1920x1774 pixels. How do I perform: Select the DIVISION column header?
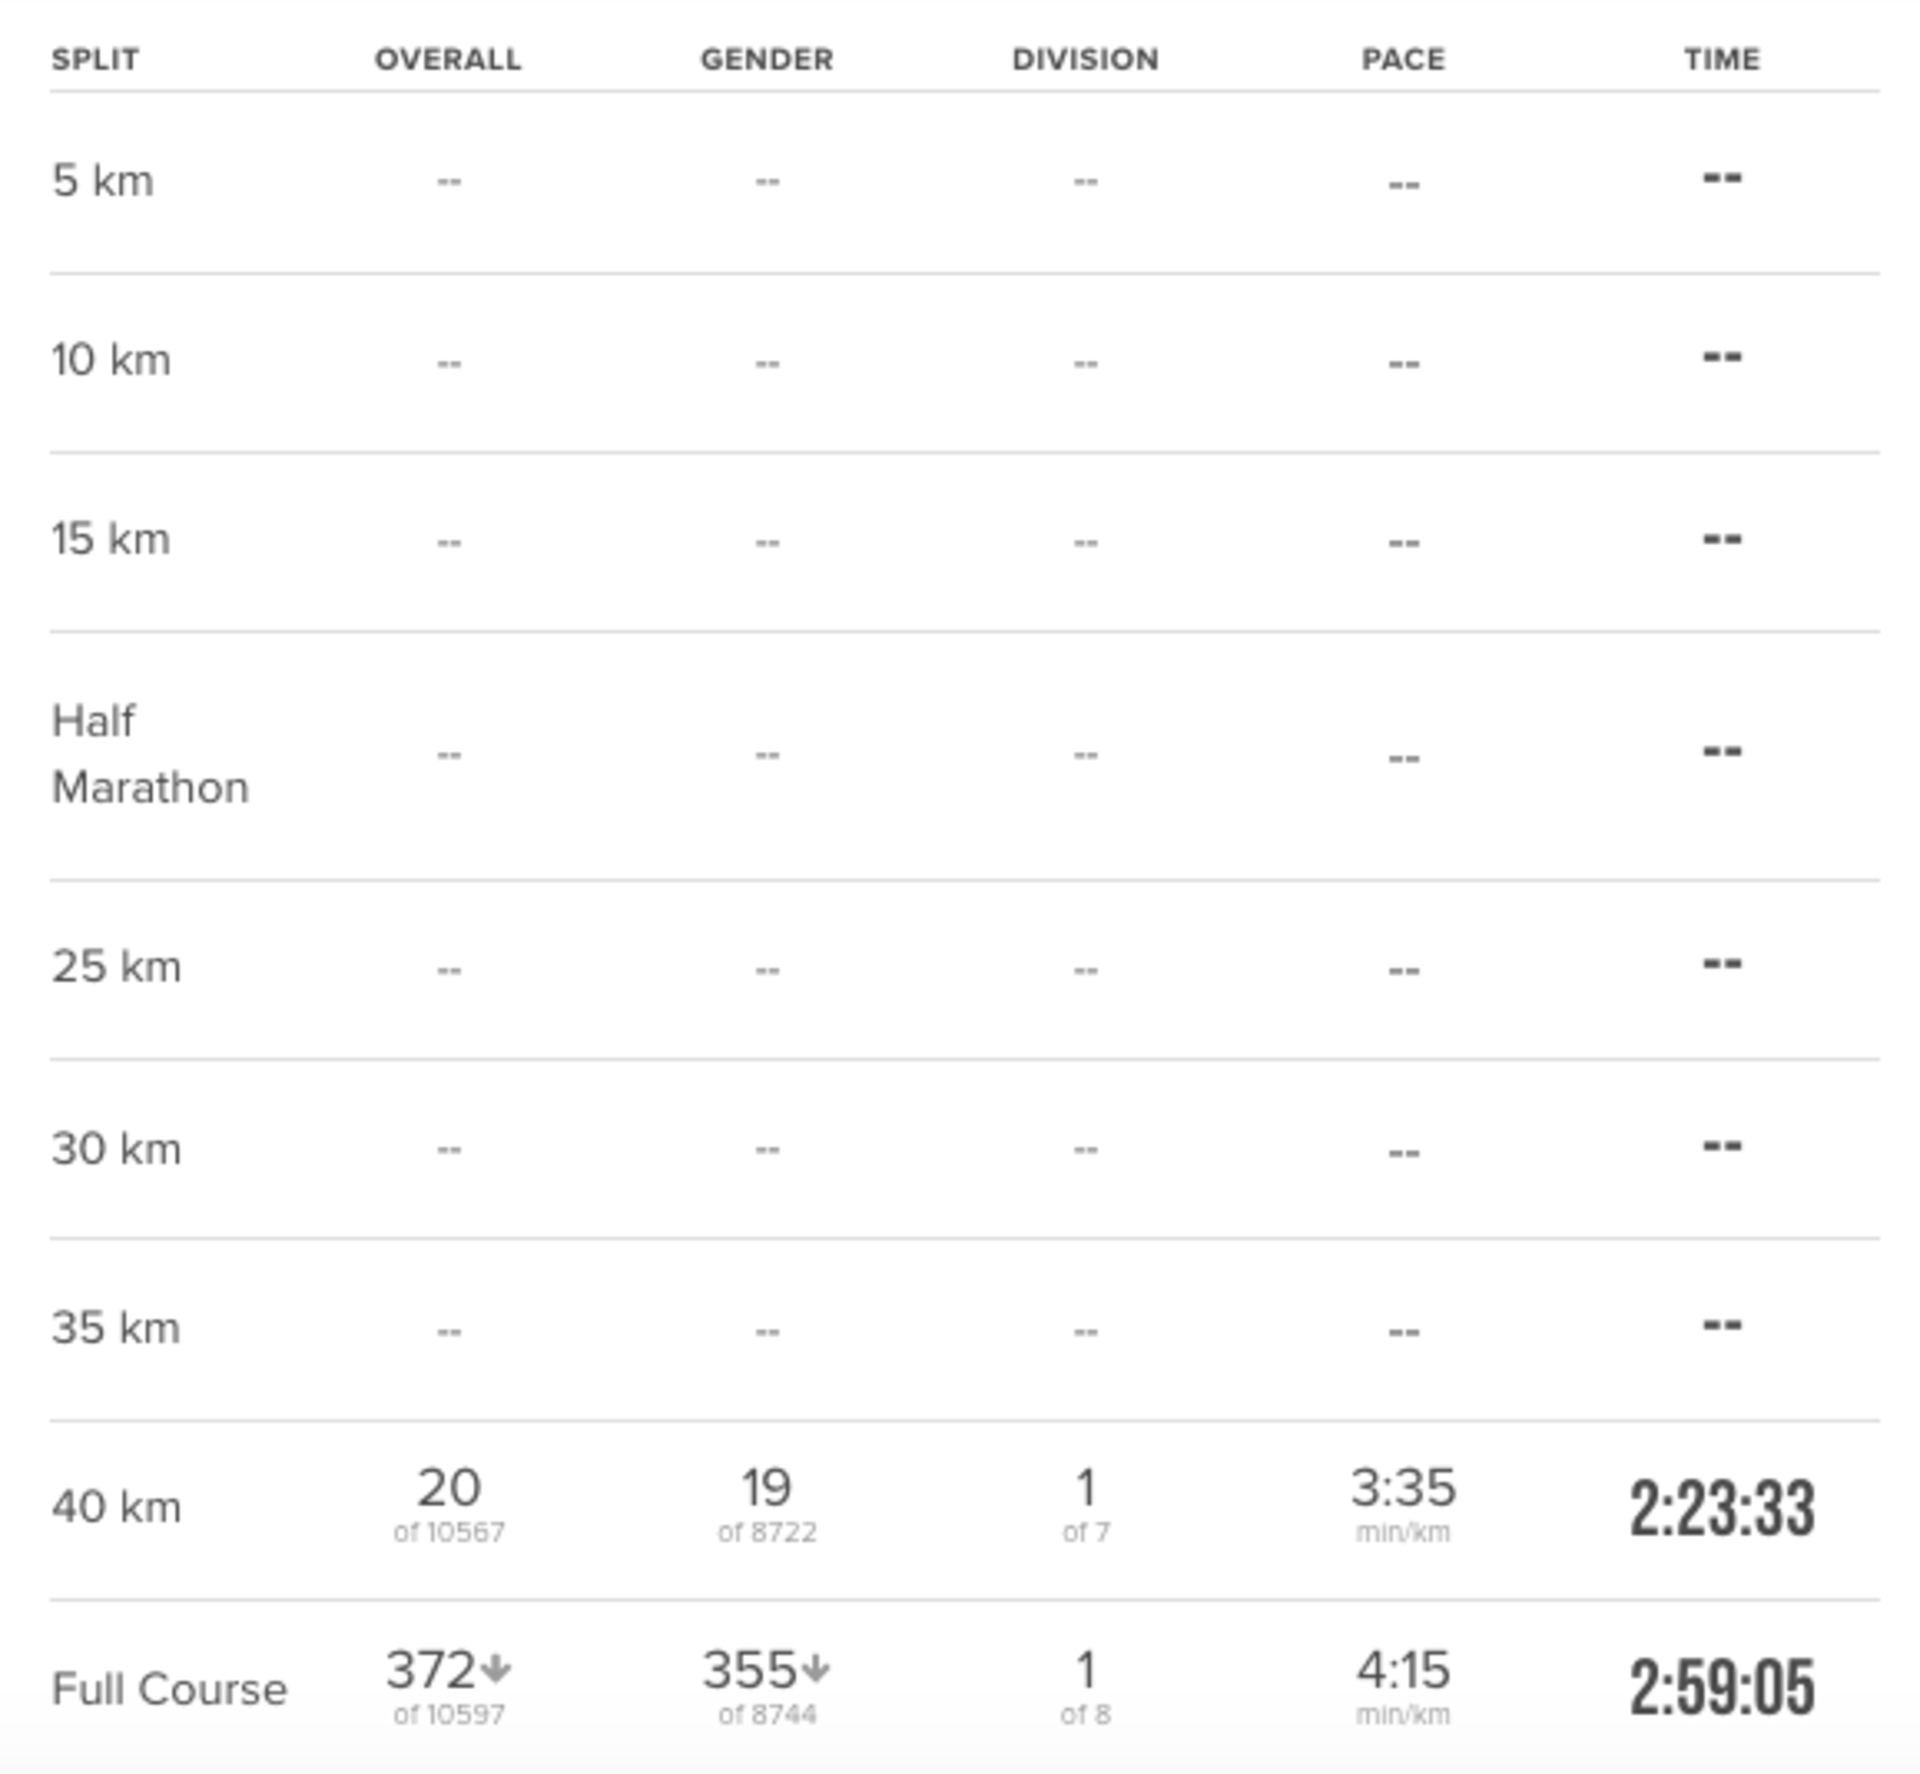tap(1086, 59)
